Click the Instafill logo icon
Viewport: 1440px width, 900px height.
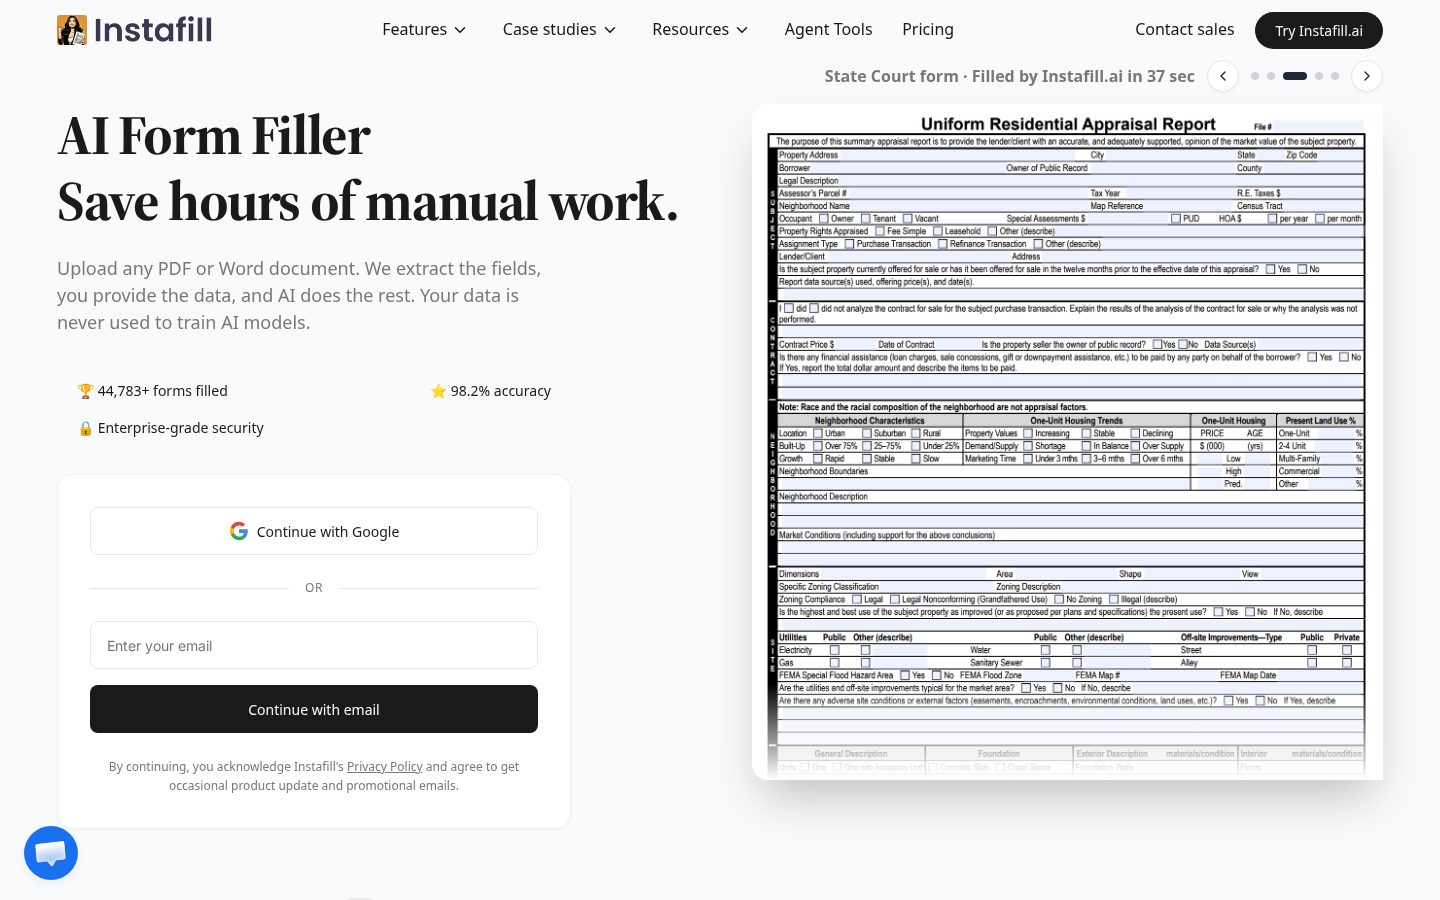(x=72, y=30)
